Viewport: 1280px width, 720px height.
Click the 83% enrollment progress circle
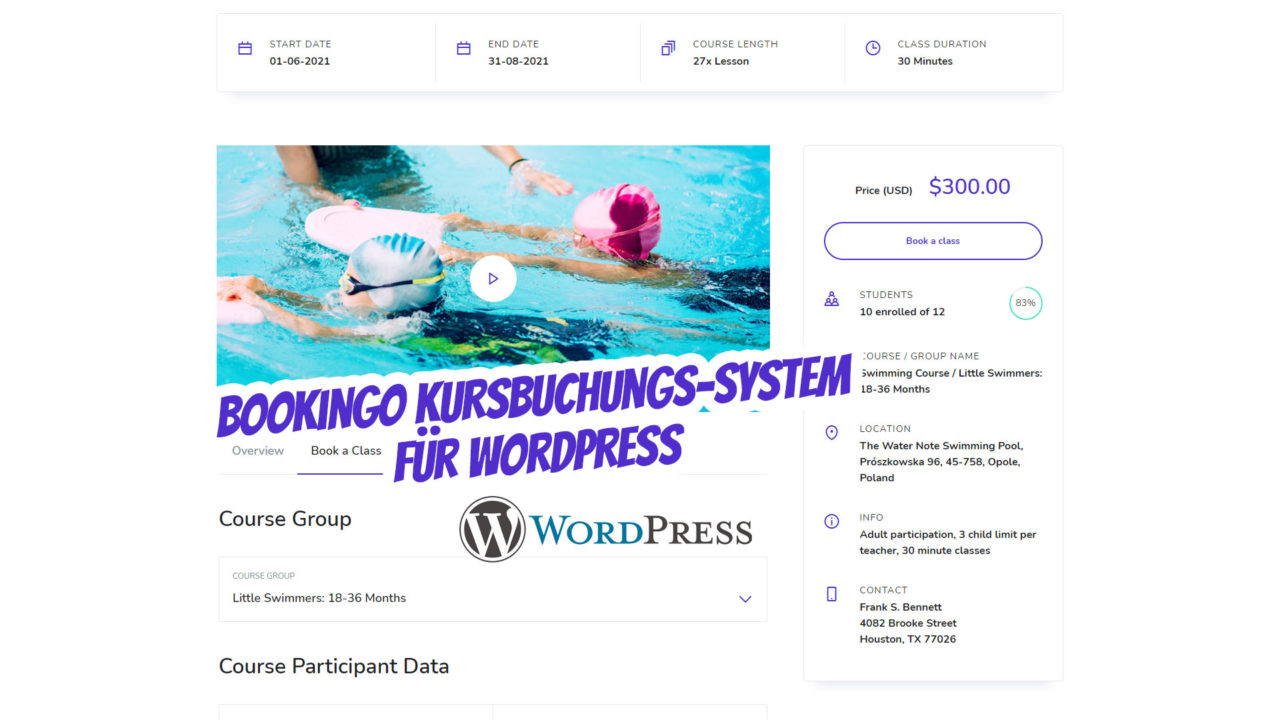pyautogui.click(x=1025, y=303)
